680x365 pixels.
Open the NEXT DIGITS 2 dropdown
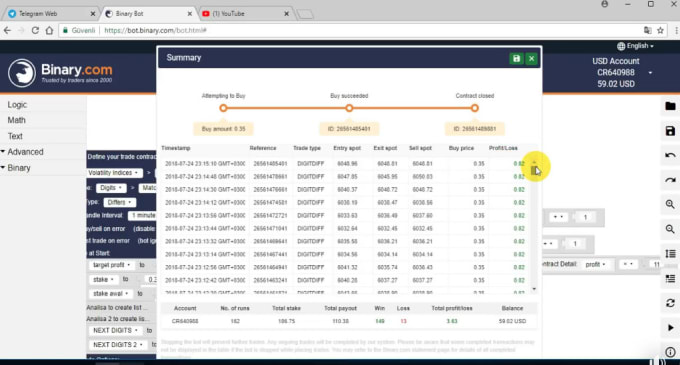coord(119,345)
